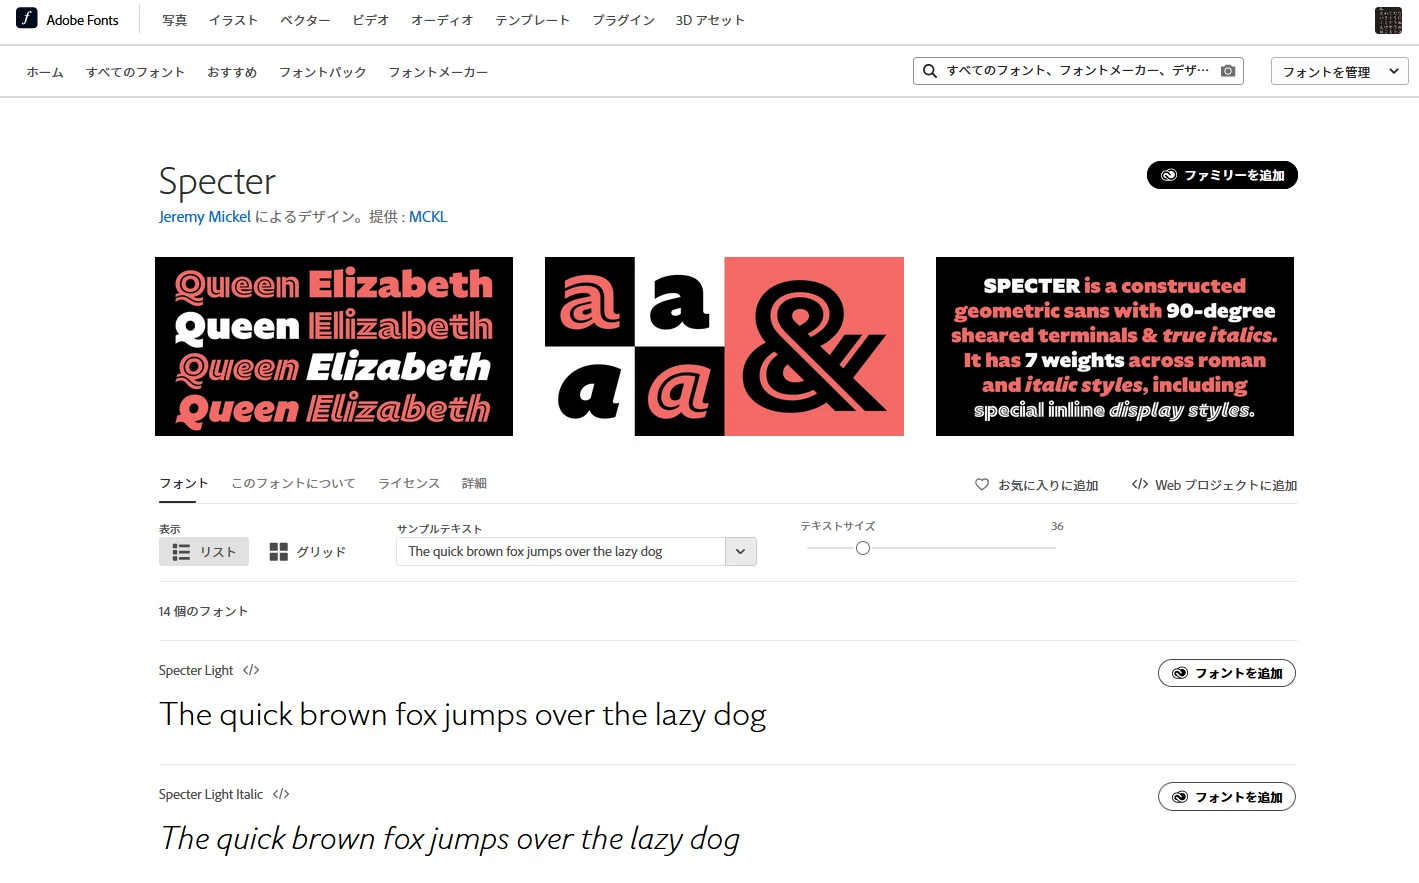The height and width of the screenshot is (883, 1419).
Task: Click the Specter family heading
Action: (217, 181)
